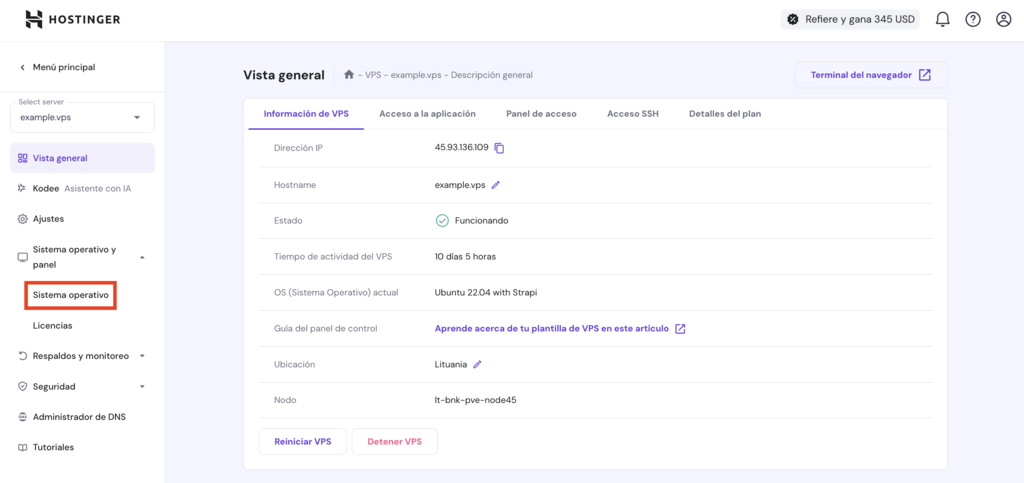Click the home icon in breadcrumb
Viewport: 1024px width, 483px height.
pos(349,75)
